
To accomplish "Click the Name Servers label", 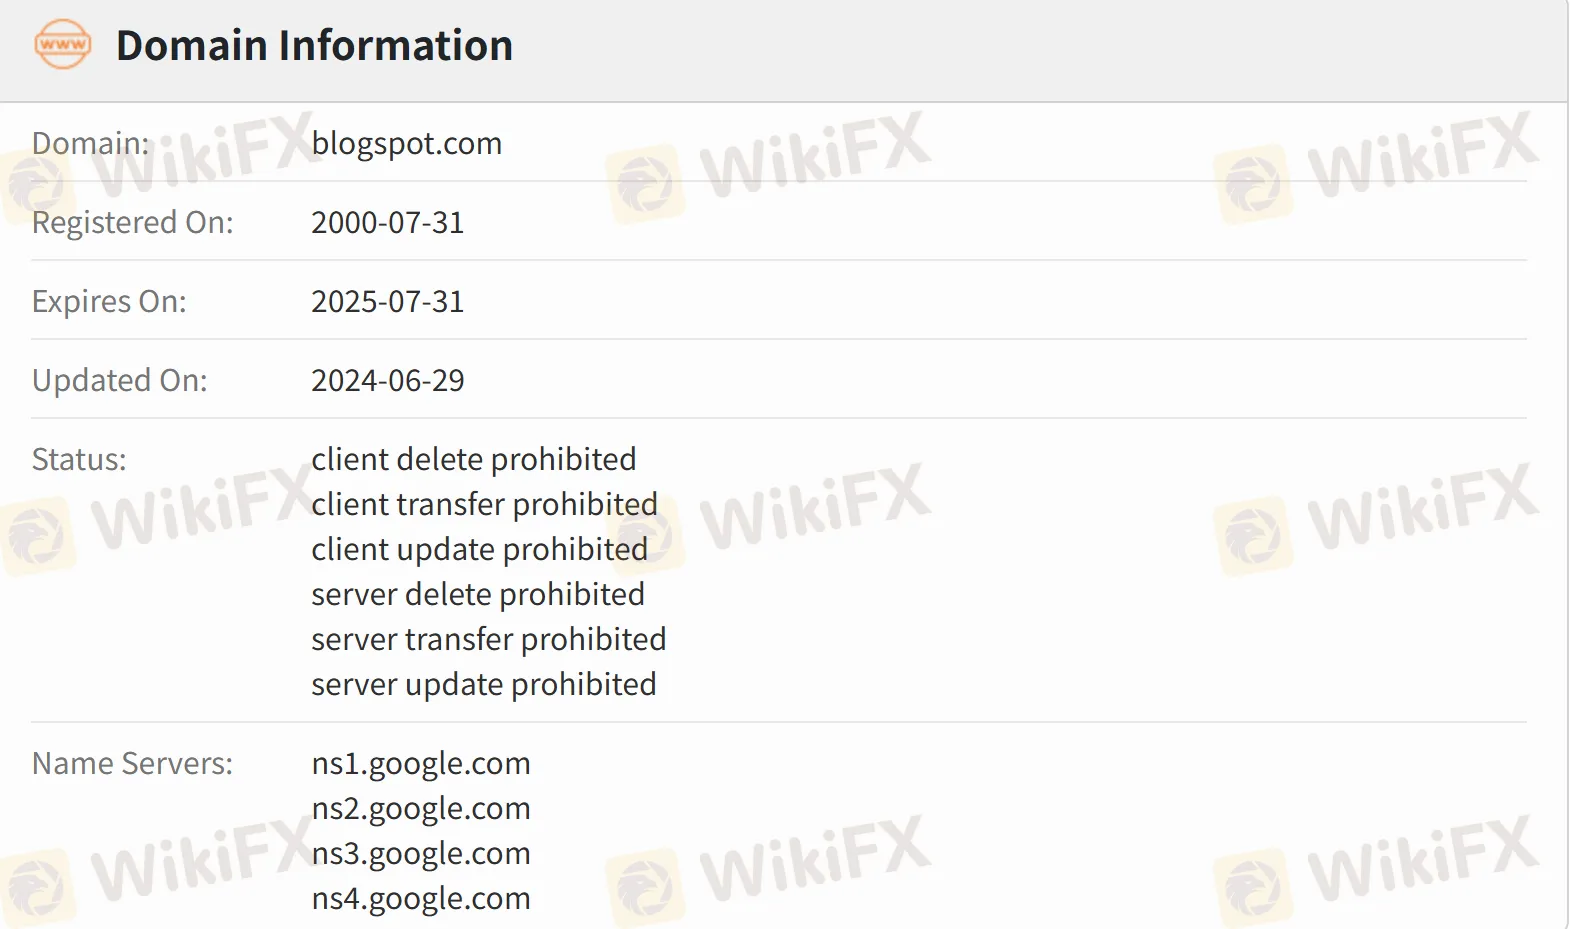I will (132, 763).
